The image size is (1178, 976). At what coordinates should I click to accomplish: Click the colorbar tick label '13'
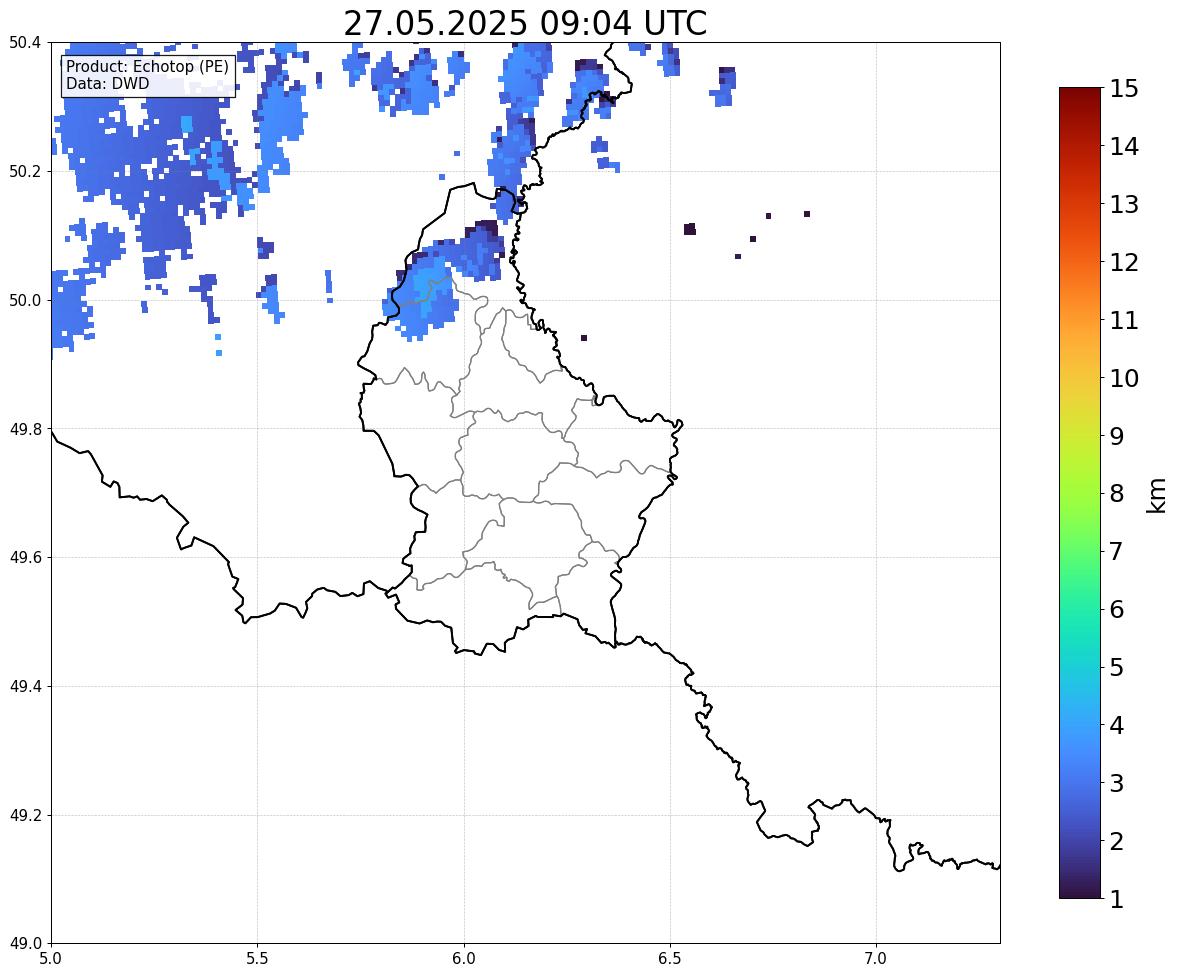tap(1124, 204)
